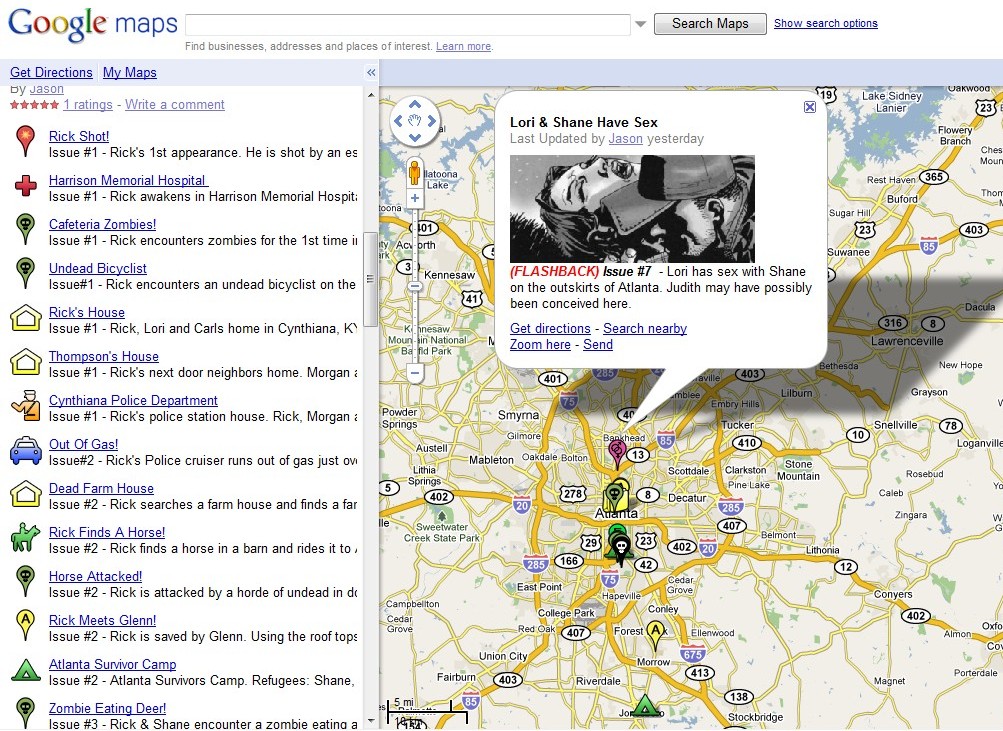Image resolution: width=1003 pixels, height=731 pixels.
Task: Open the Get Directions tab
Action: click(51, 72)
